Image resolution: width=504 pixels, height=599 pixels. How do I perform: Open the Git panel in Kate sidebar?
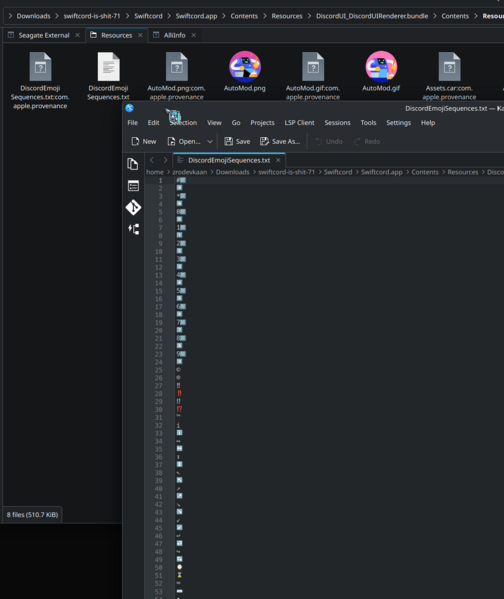pyautogui.click(x=133, y=207)
